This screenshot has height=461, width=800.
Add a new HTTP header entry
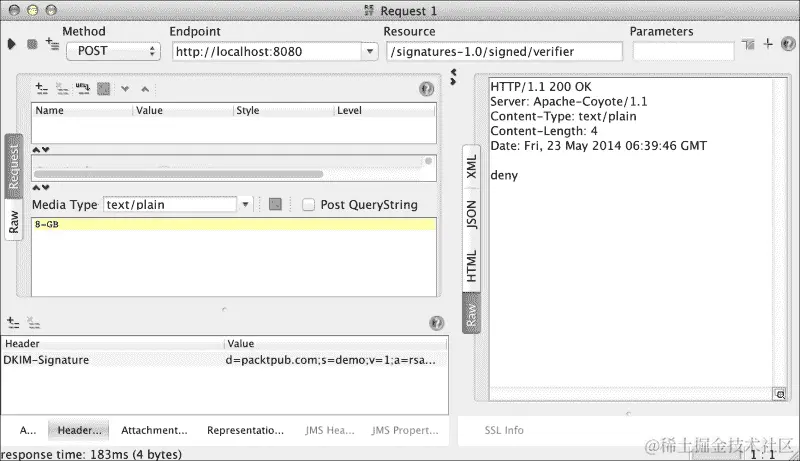(x=13, y=322)
